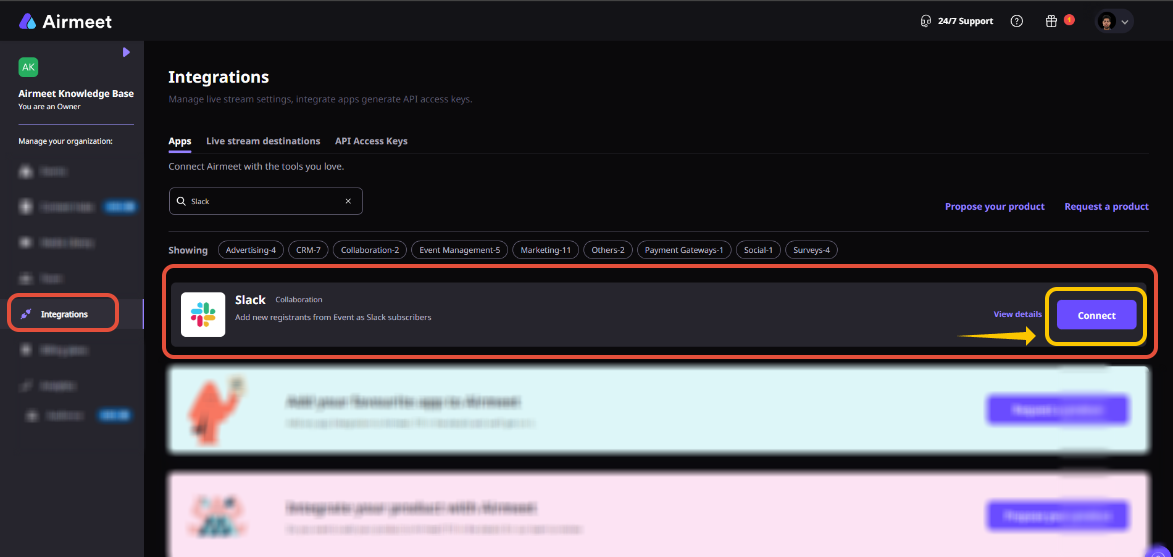The width and height of the screenshot is (1173, 557).
Task: Click the Slack app logo
Action: click(x=203, y=314)
